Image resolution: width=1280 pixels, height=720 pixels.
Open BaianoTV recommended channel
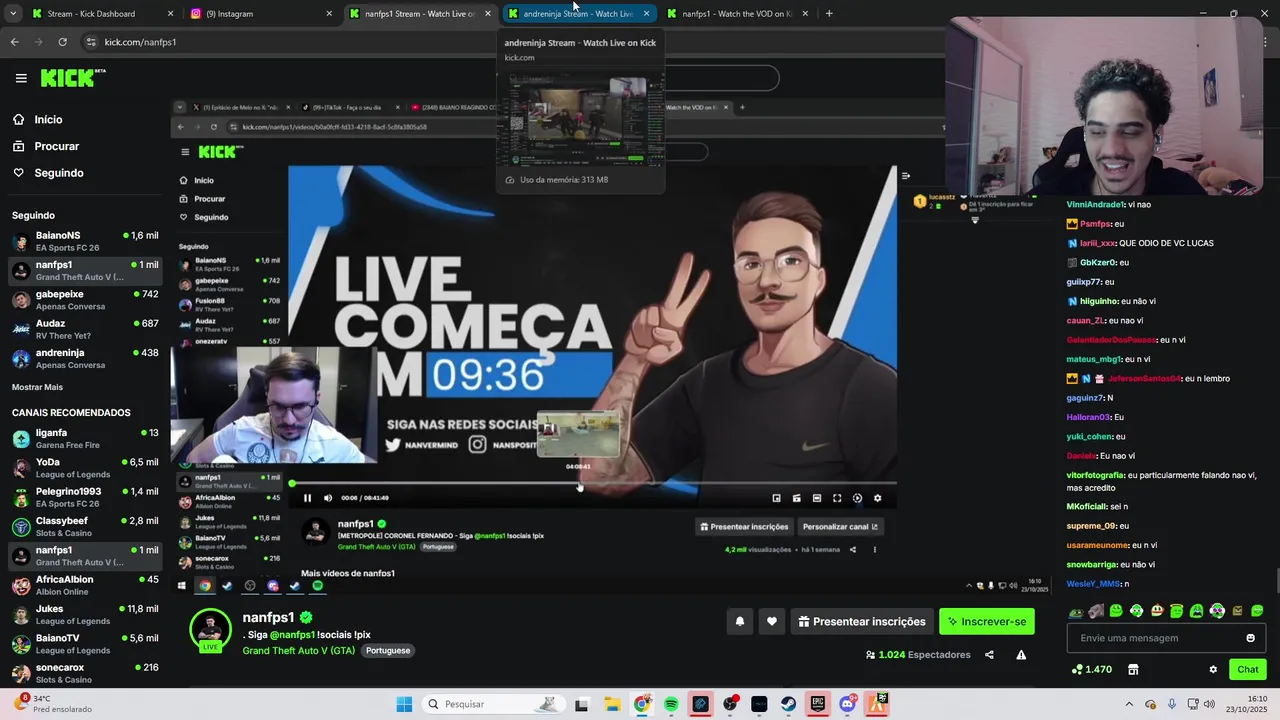point(85,643)
